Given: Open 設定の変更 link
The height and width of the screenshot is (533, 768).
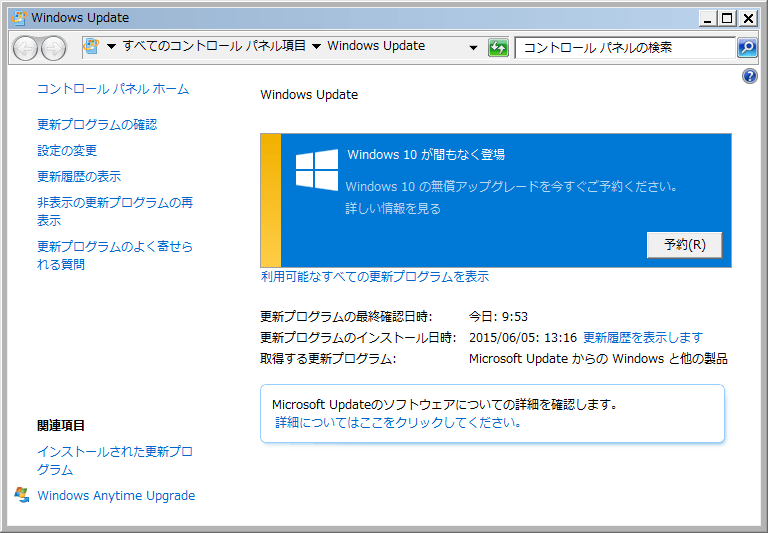Looking at the screenshot, I should point(67,150).
